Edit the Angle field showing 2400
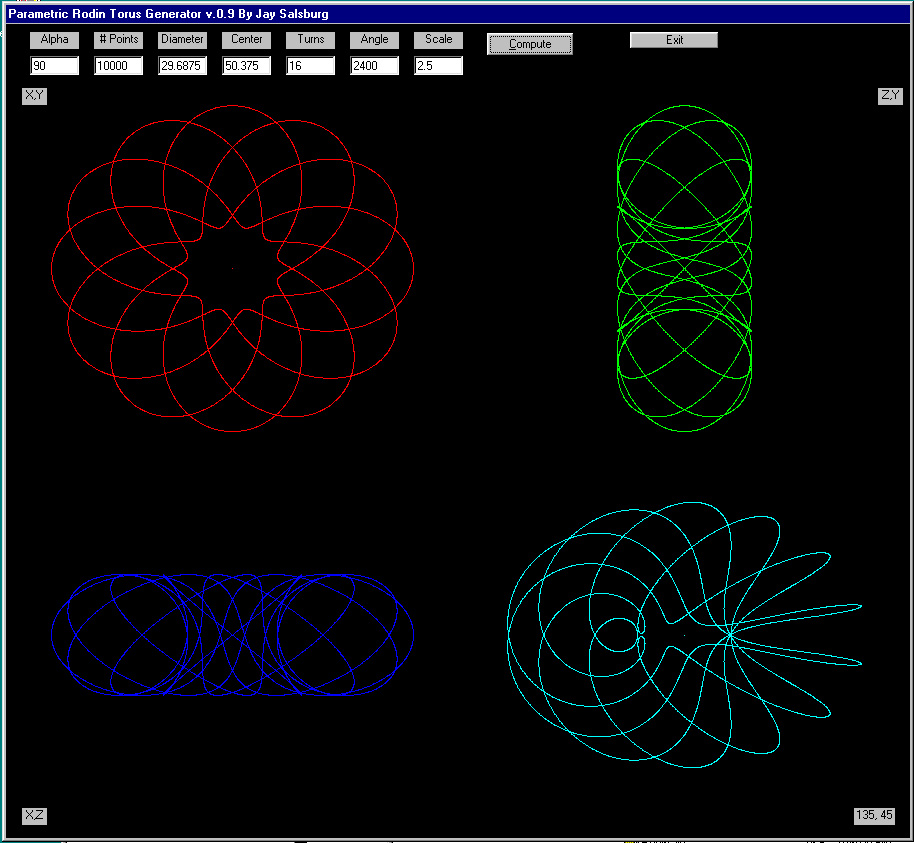This screenshot has height=843, width=914. (x=374, y=66)
